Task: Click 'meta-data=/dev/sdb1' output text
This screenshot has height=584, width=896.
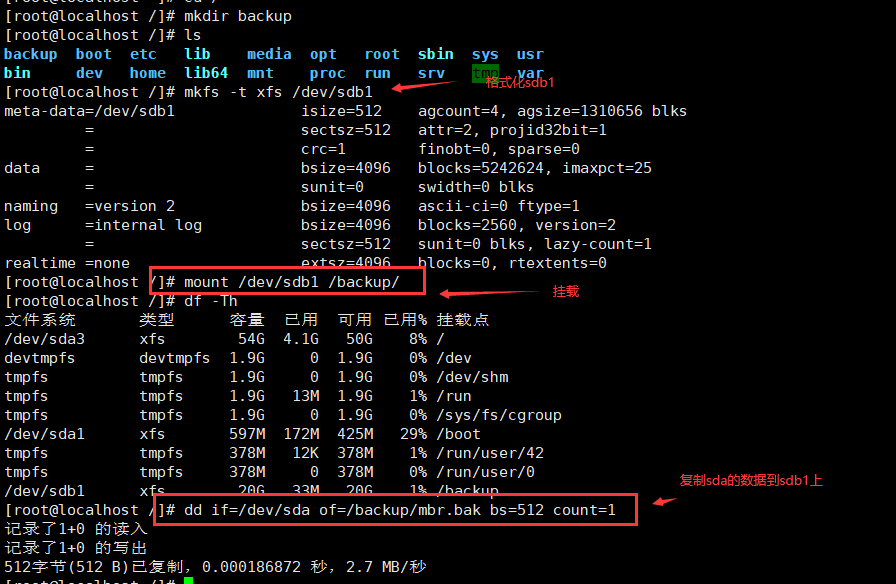Action: click(89, 111)
